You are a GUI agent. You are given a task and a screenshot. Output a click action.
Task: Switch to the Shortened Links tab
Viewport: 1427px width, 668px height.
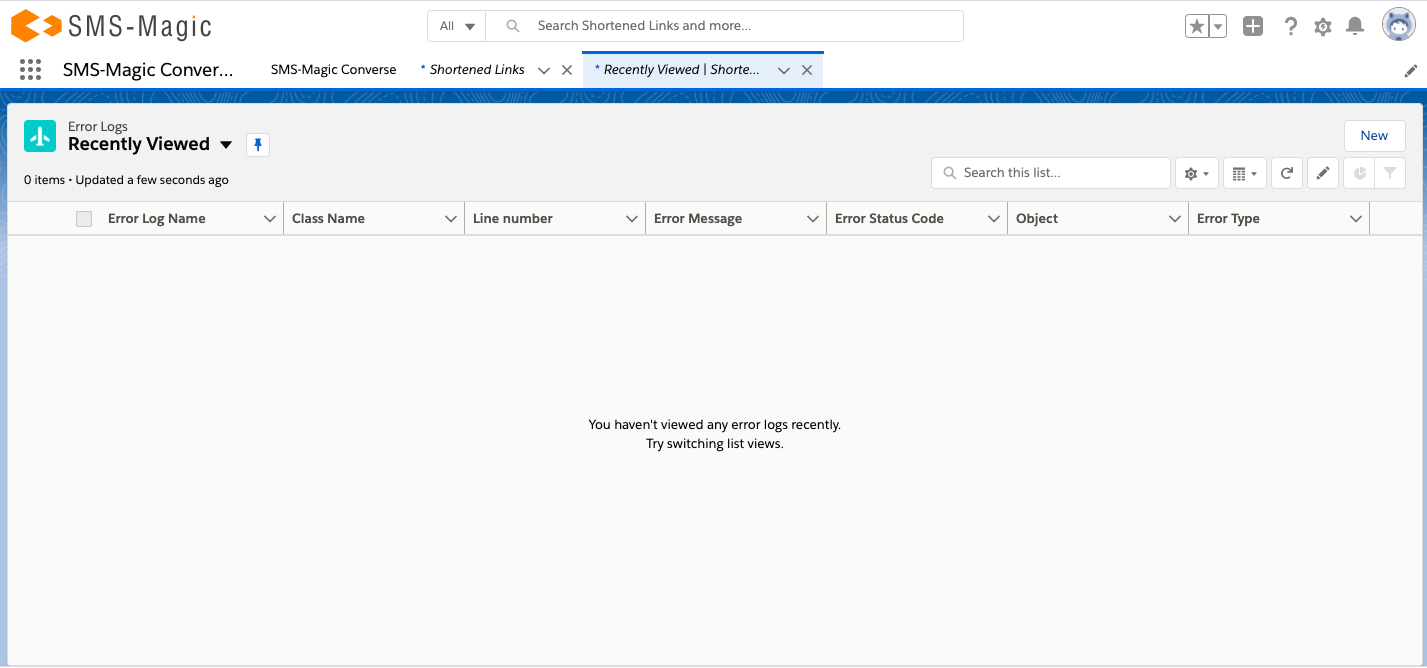[x=477, y=69]
